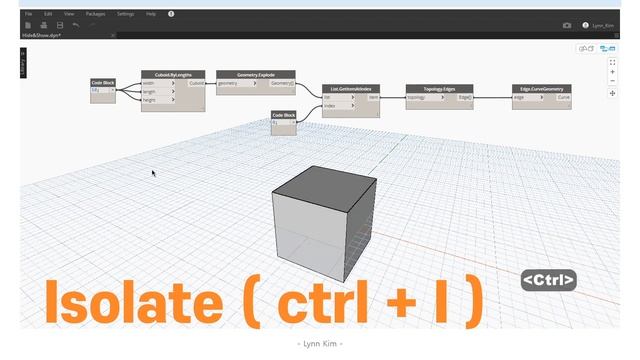Image resolution: width=640 pixels, height=360 pixels.
Task: Click the Curve output port
Action: pos(563,98)
